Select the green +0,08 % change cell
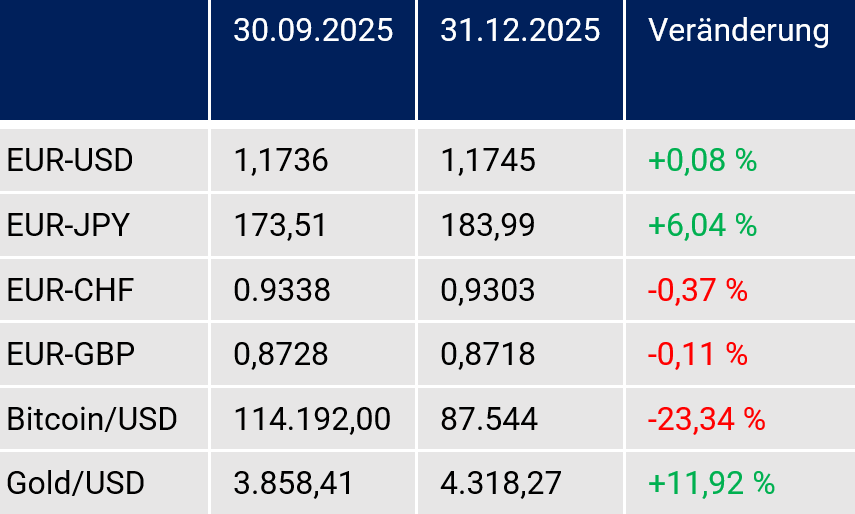This screenshot has width=855, height=514. 702,160
